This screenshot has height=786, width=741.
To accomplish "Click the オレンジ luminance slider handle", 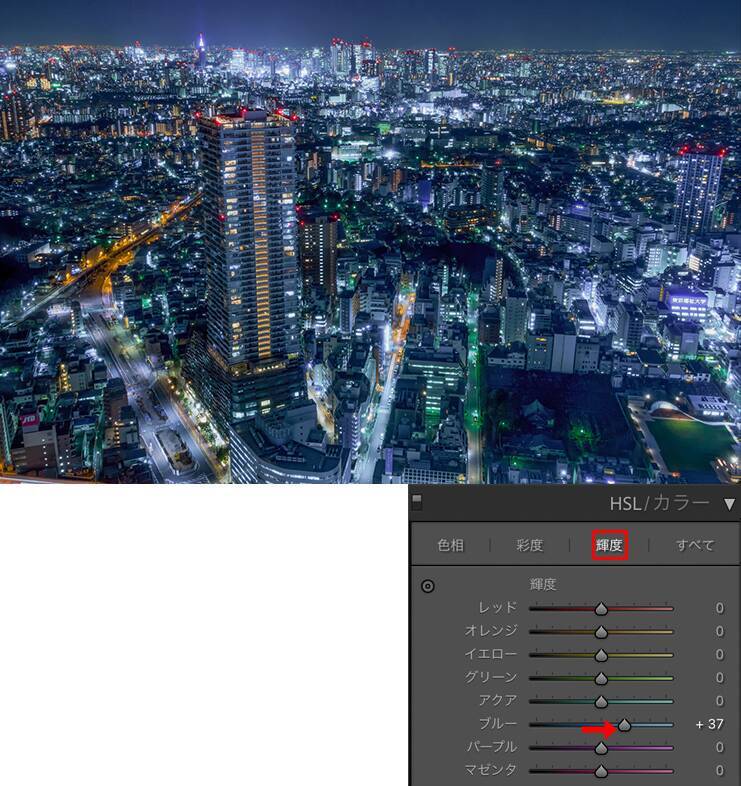I will pos(601,632).
